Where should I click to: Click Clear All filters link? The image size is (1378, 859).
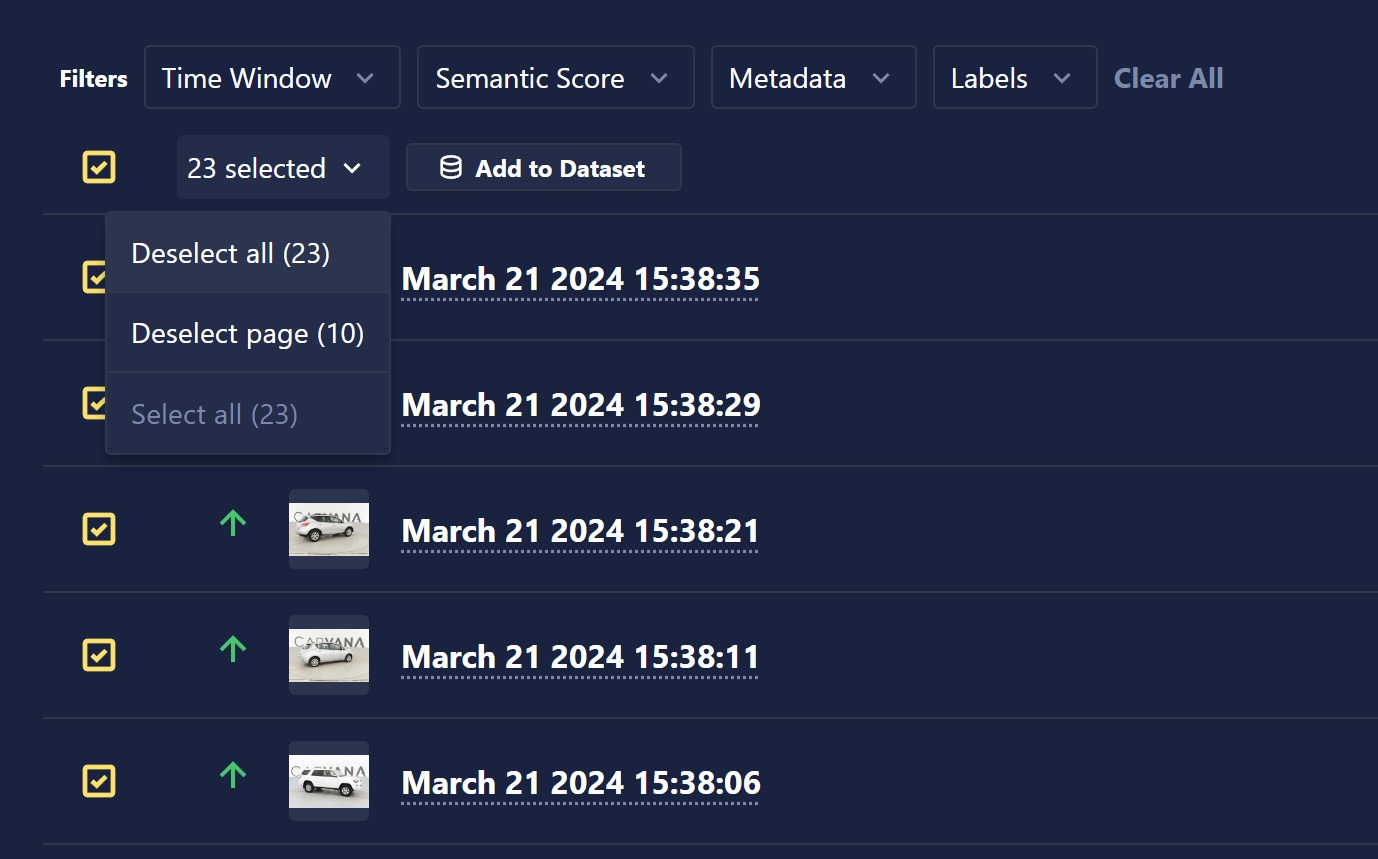tap(1168, 78)
